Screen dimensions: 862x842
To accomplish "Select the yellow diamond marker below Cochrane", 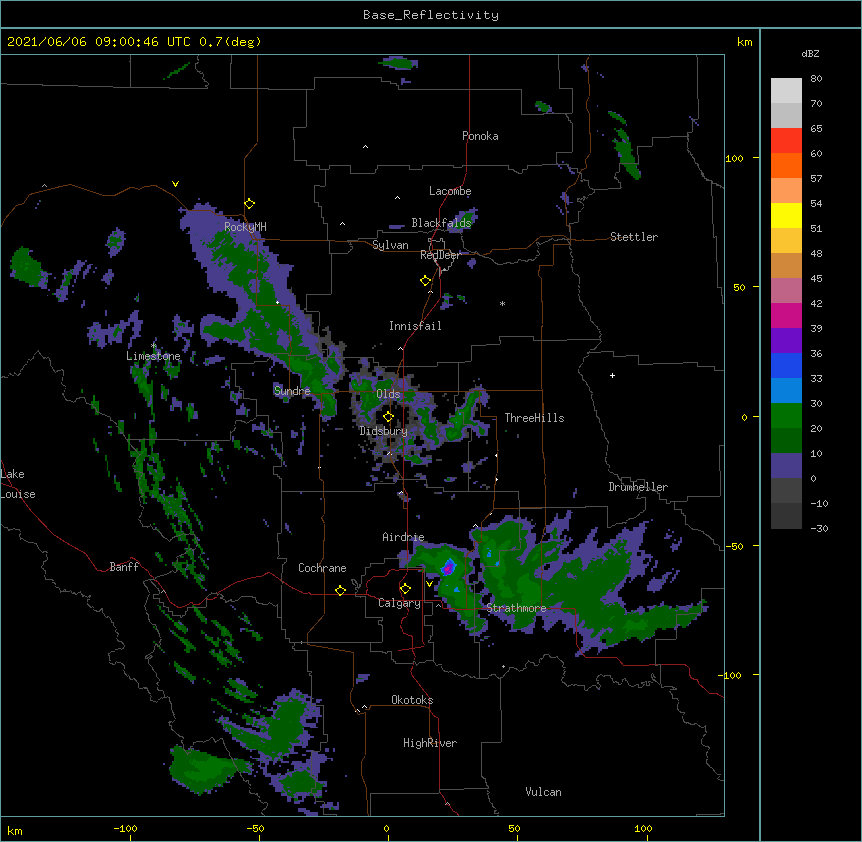I will 340,590.
